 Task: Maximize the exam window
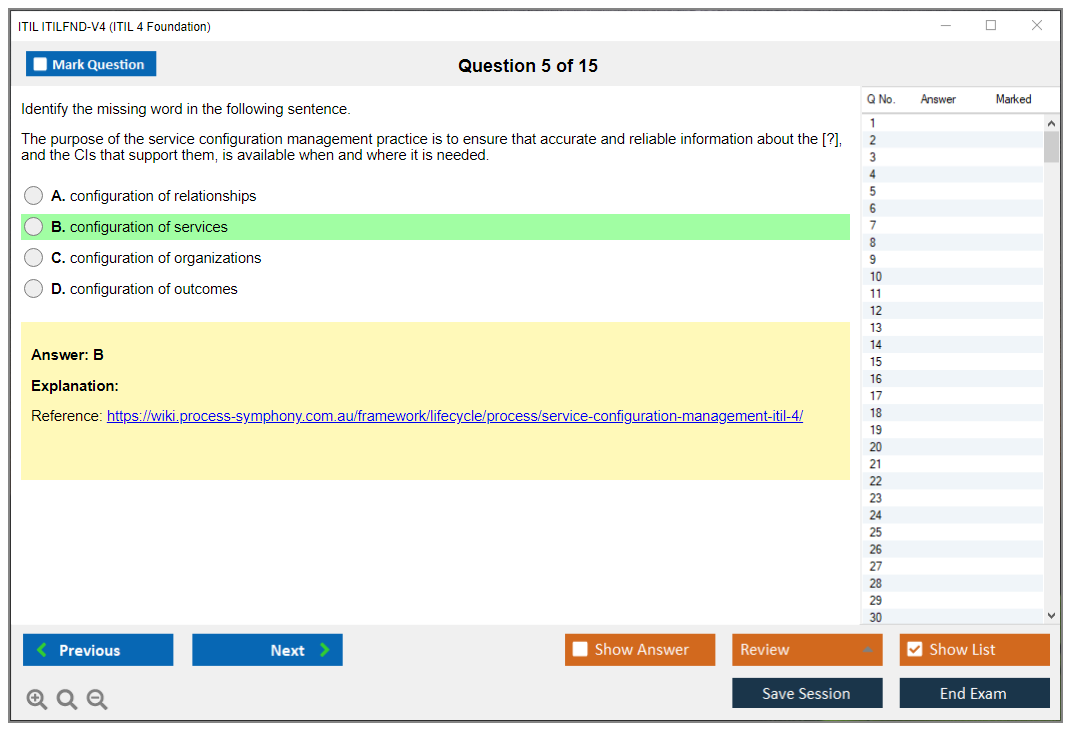pos(991,26)
